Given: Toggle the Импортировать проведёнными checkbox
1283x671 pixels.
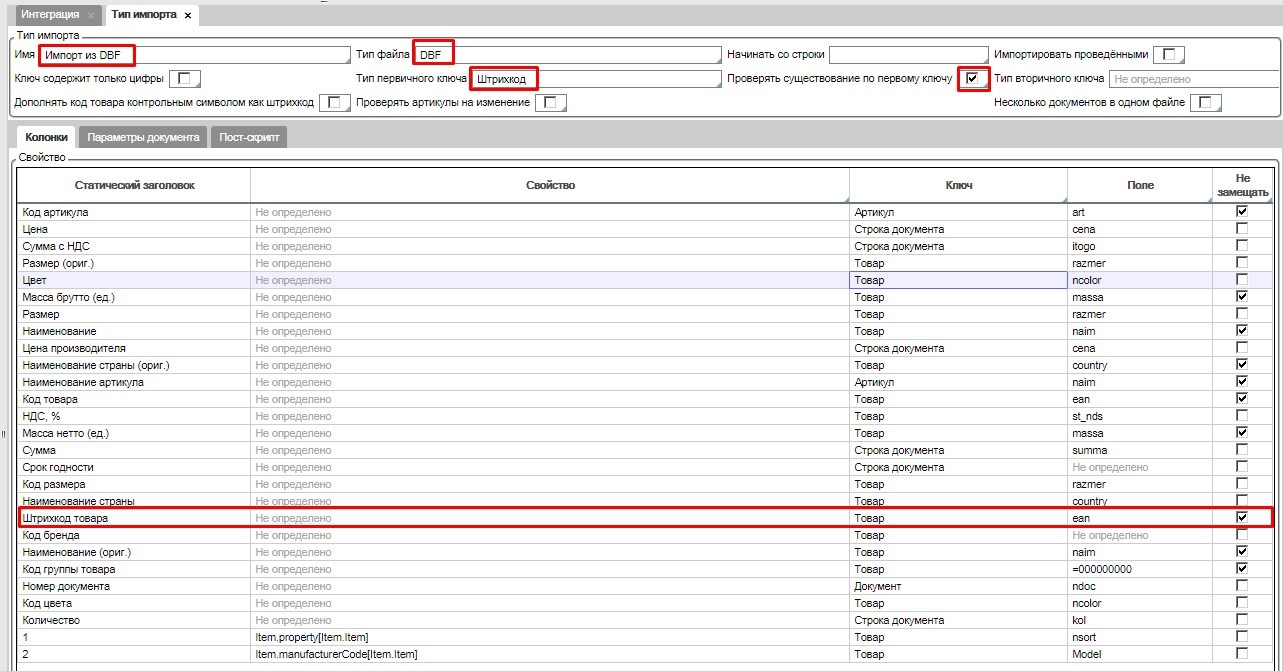Looking at the screenshot, I should pos(1169,54).
